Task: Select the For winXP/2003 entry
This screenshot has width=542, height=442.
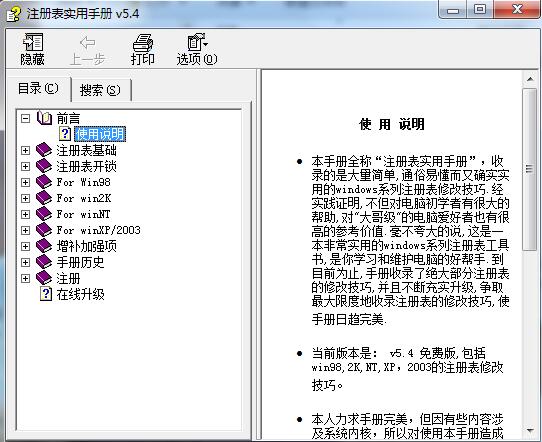Action: coord(99,230)
